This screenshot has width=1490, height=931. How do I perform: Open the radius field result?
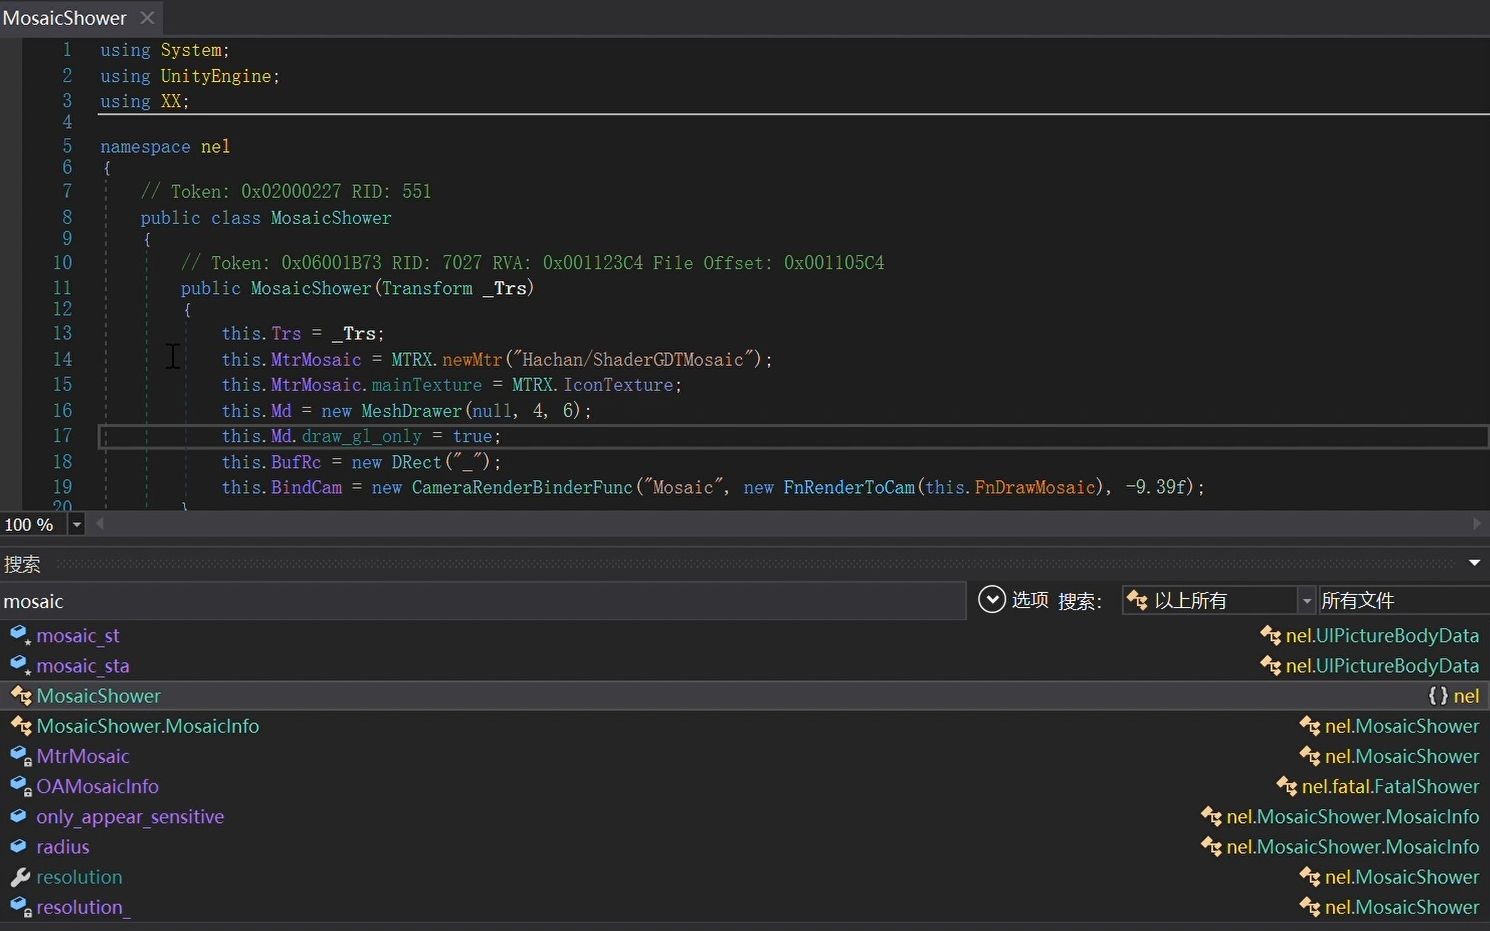point(63,847)
